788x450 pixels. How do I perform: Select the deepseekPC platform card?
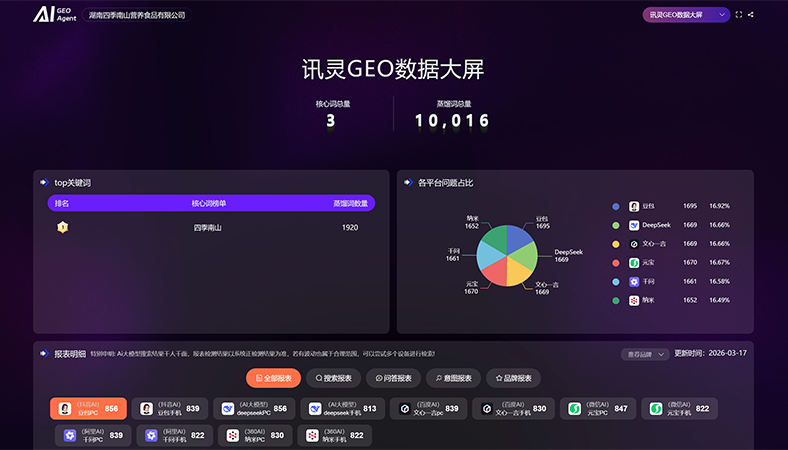point(255,409)
